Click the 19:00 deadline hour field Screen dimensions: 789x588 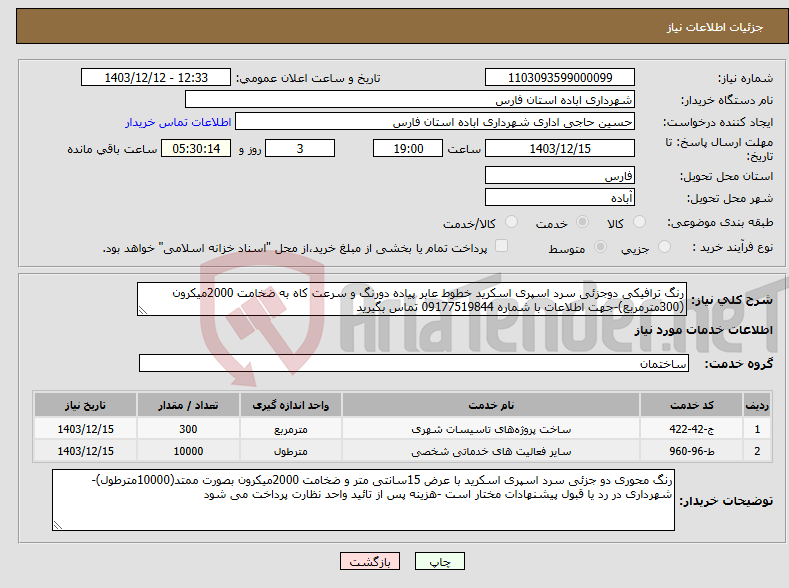[x=408, y=148]
